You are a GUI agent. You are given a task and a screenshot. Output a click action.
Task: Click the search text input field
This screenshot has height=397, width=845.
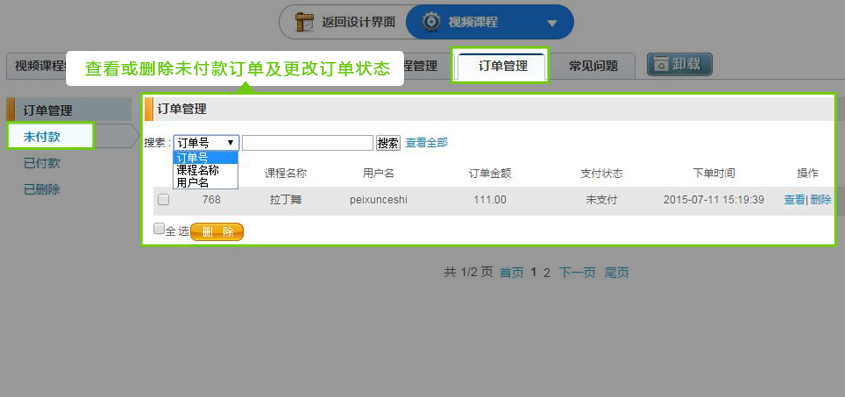(x=308, y=143)
